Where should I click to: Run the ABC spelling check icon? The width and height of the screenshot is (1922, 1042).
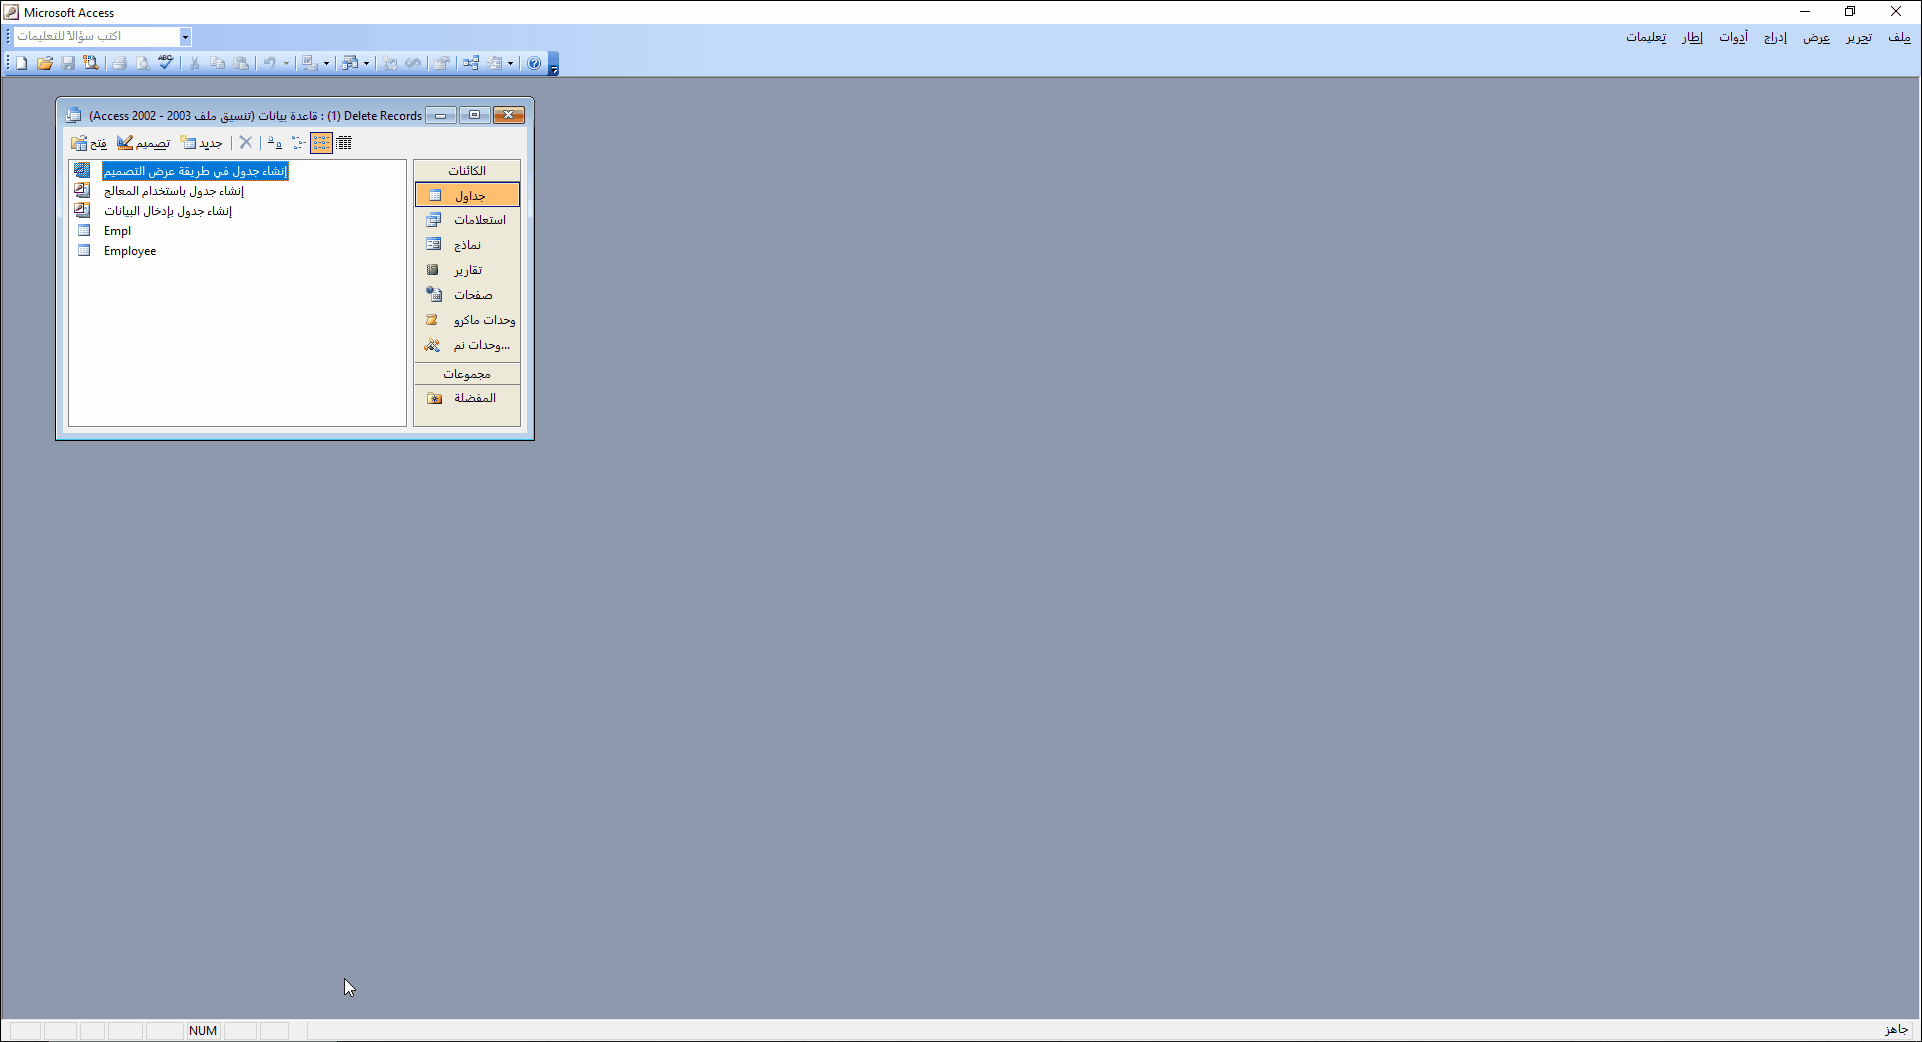pos(166,63)
